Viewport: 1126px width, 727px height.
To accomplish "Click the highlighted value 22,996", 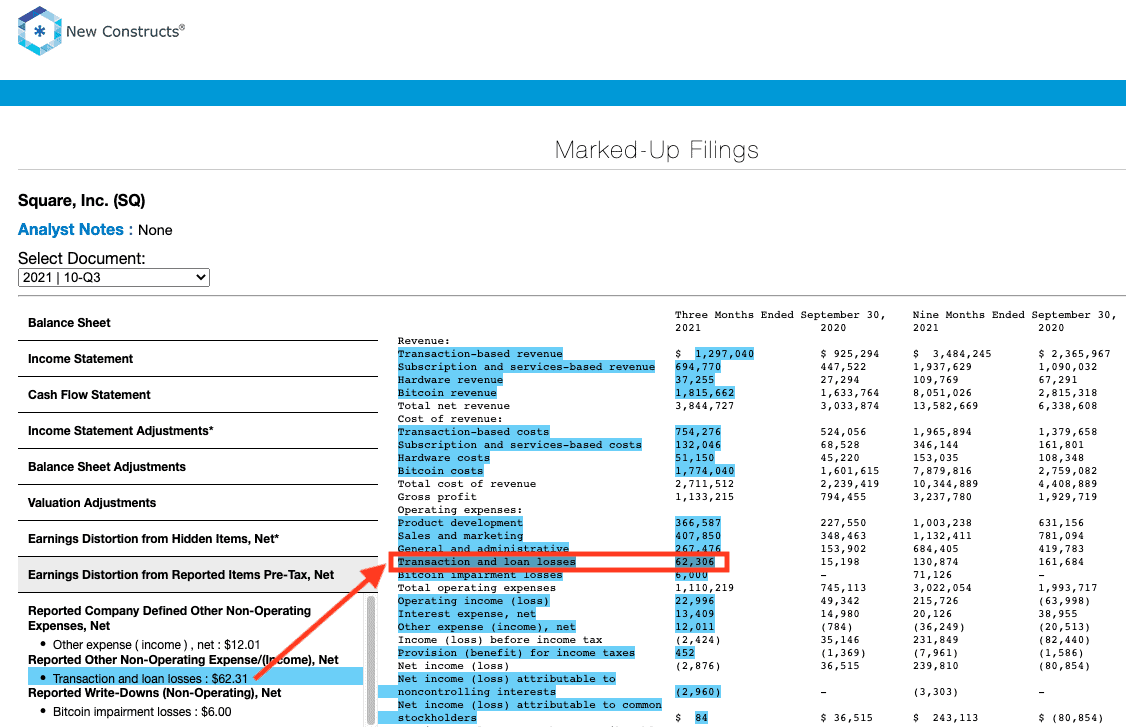I will [694, 601].
